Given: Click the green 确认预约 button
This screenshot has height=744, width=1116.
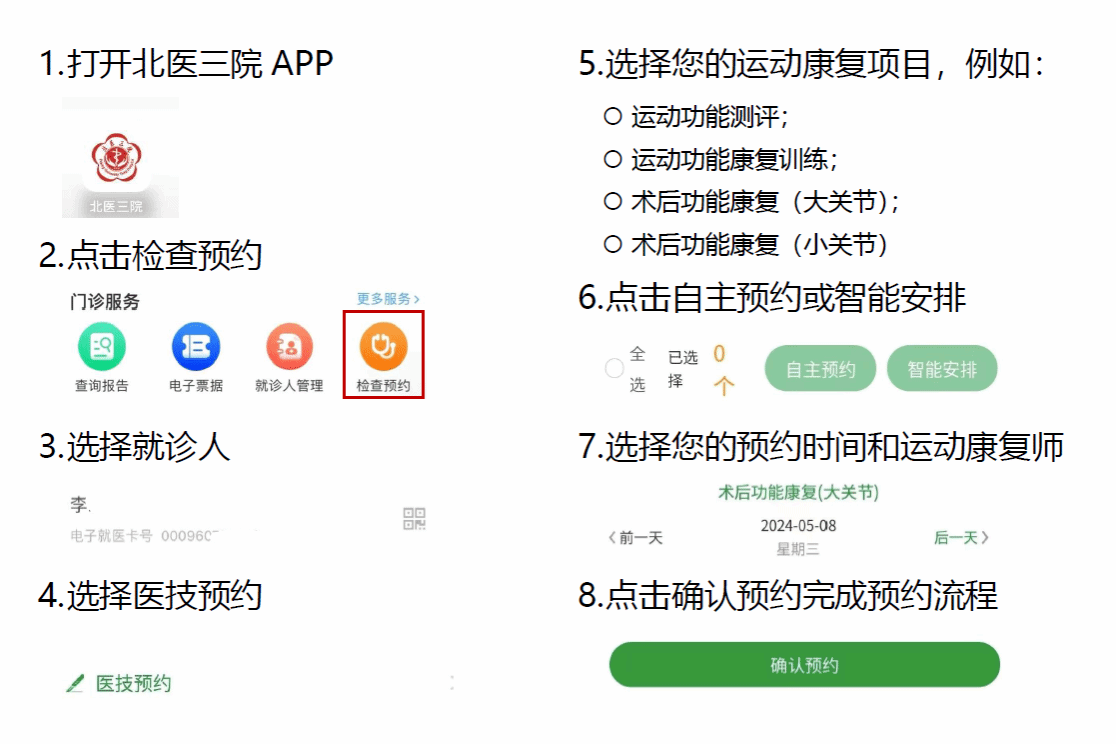Looking at the screenshot, I should [804, 665].
